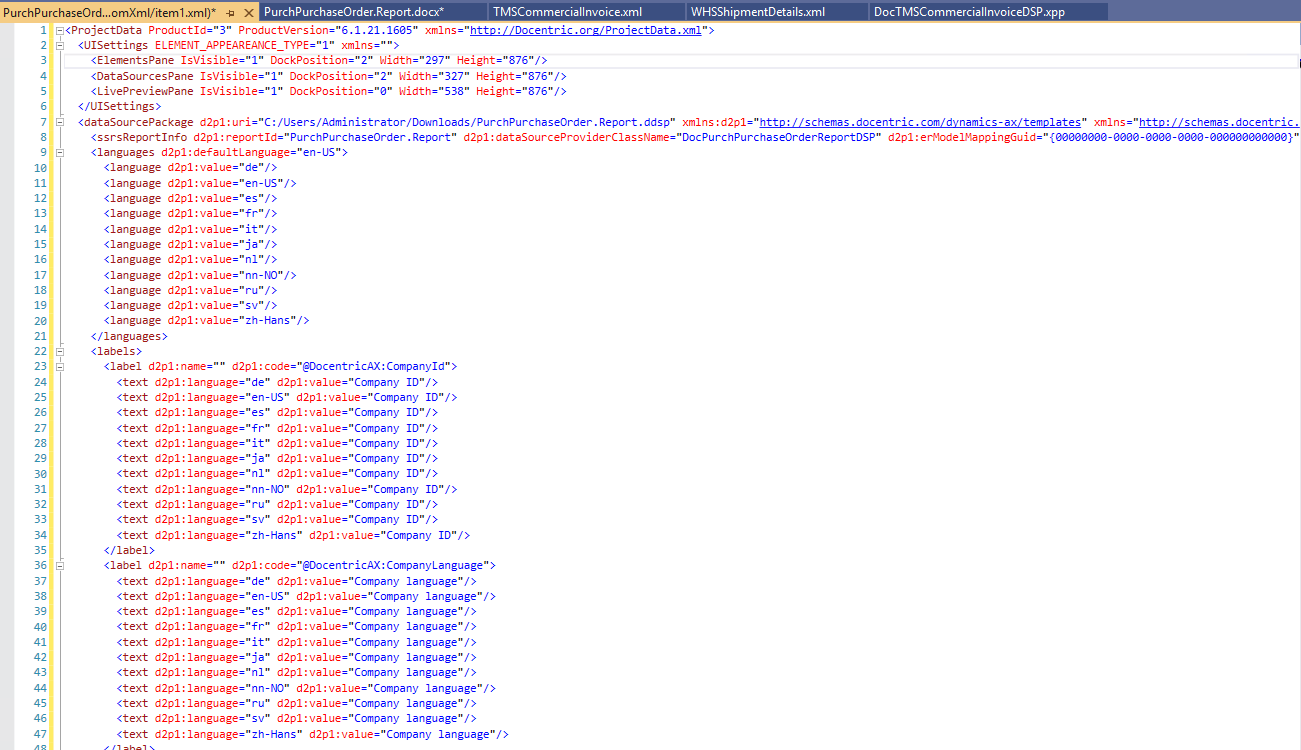Collapse the ProjectData root element

click(x=60, y=30)
